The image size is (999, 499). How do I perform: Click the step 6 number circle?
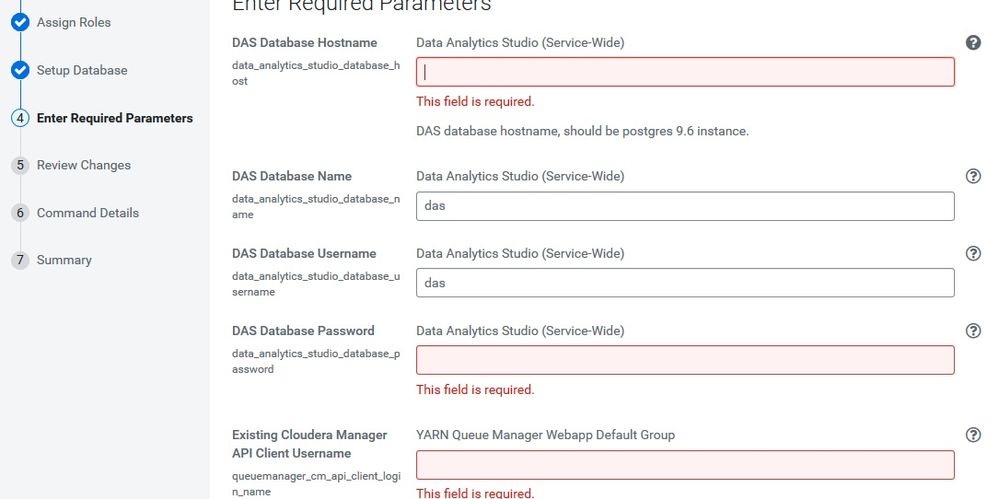coord(20,213)
